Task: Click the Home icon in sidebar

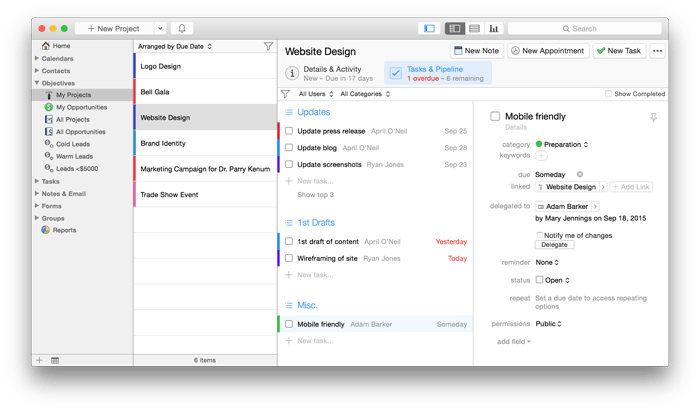Action: click(x=46, y=46)
